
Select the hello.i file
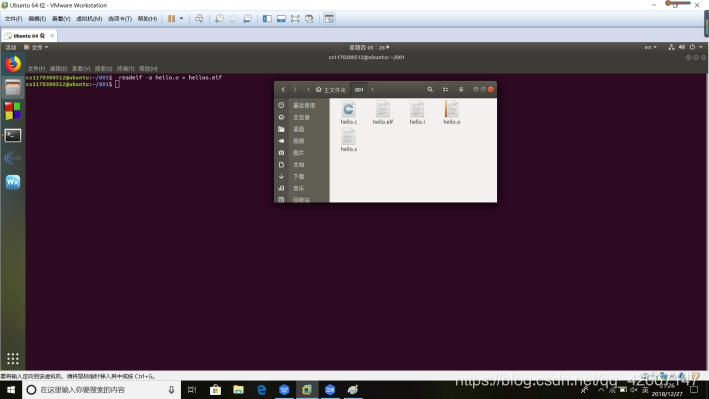pyautogui.click(x=417, y=113)
